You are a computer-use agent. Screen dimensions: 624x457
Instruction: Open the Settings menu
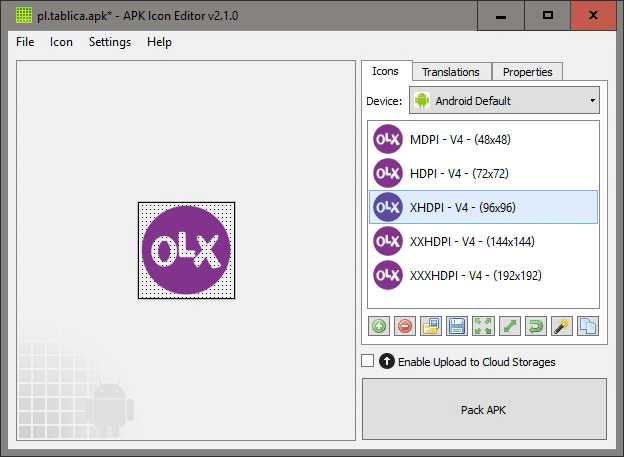click(110, 42)
